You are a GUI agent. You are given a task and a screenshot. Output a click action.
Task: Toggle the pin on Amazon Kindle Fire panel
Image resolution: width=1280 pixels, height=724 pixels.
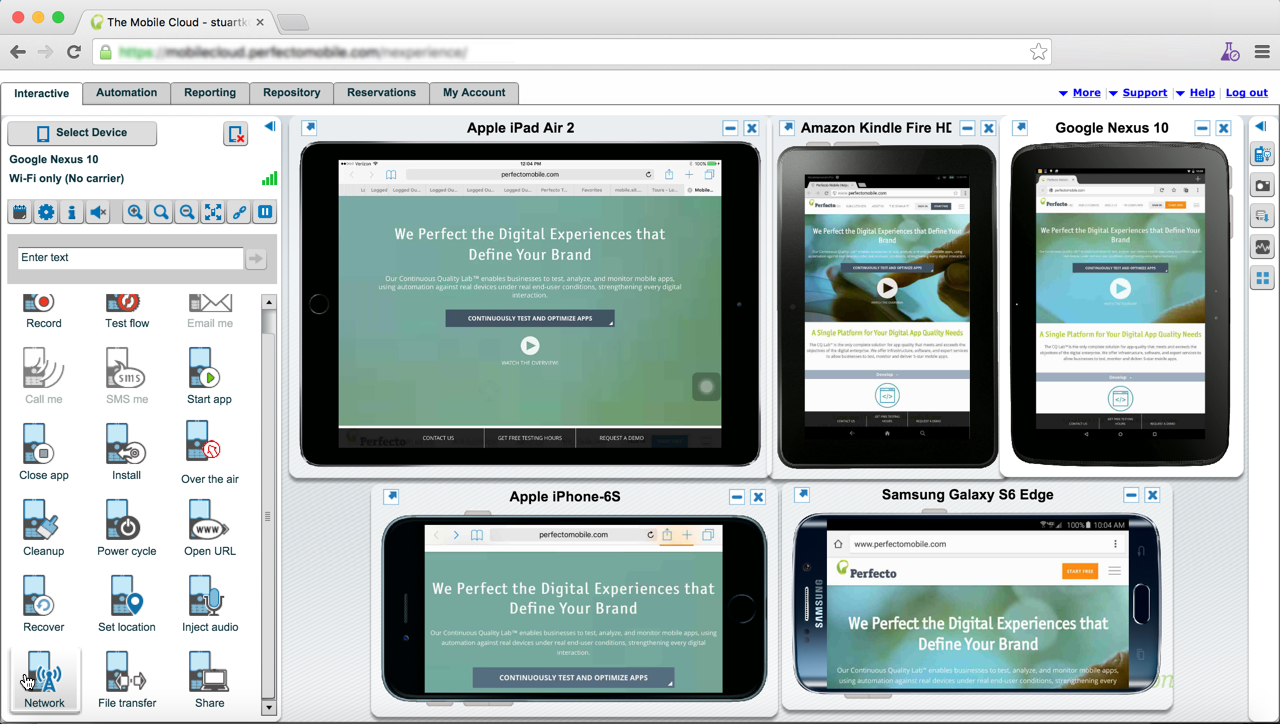click(x=787, y=128)
